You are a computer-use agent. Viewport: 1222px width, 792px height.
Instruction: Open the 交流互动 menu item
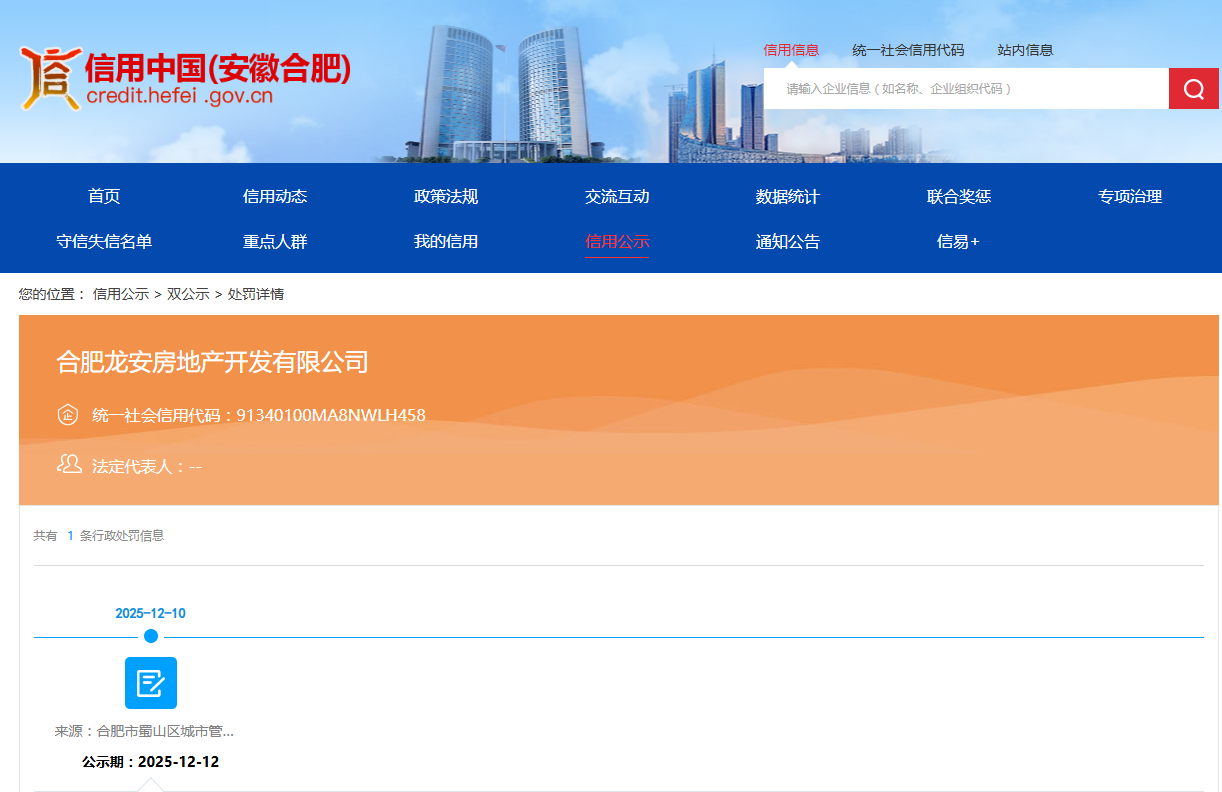pyautogui.click(x=617, y=196)
